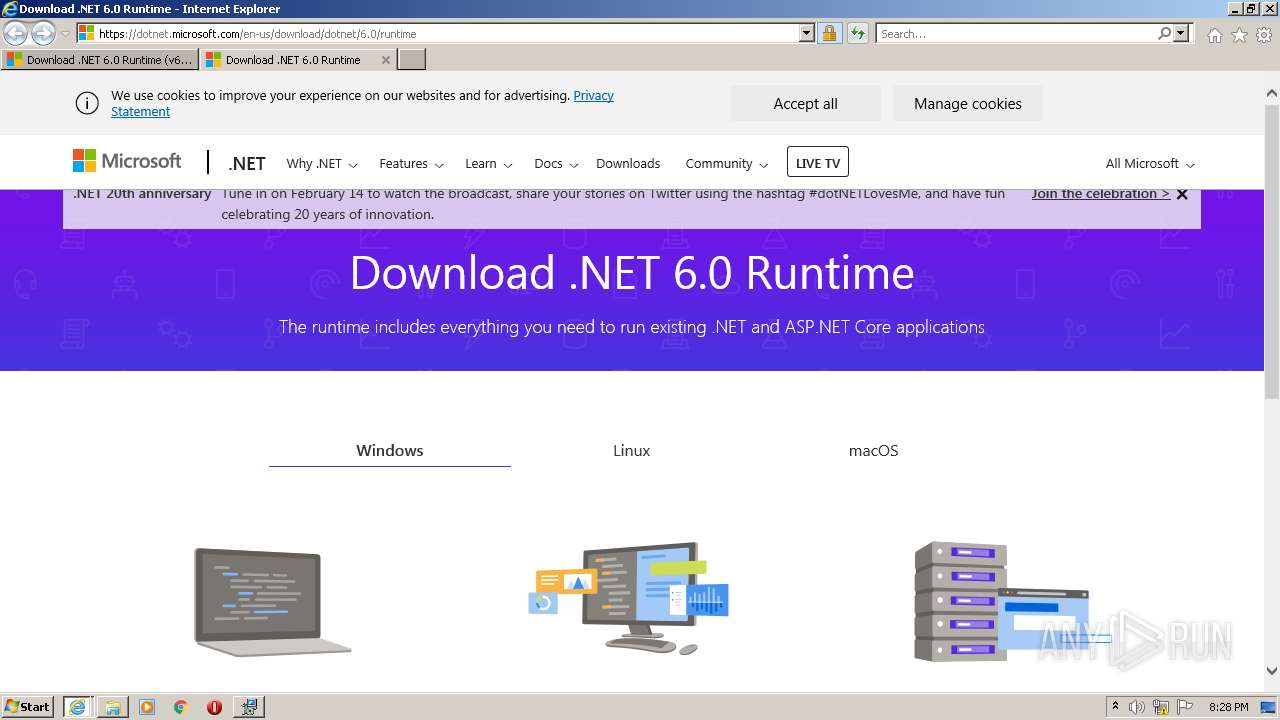Click the vertical scrollbar thumb
This screenshot has width=1280, height=720.
[1272, 250]
